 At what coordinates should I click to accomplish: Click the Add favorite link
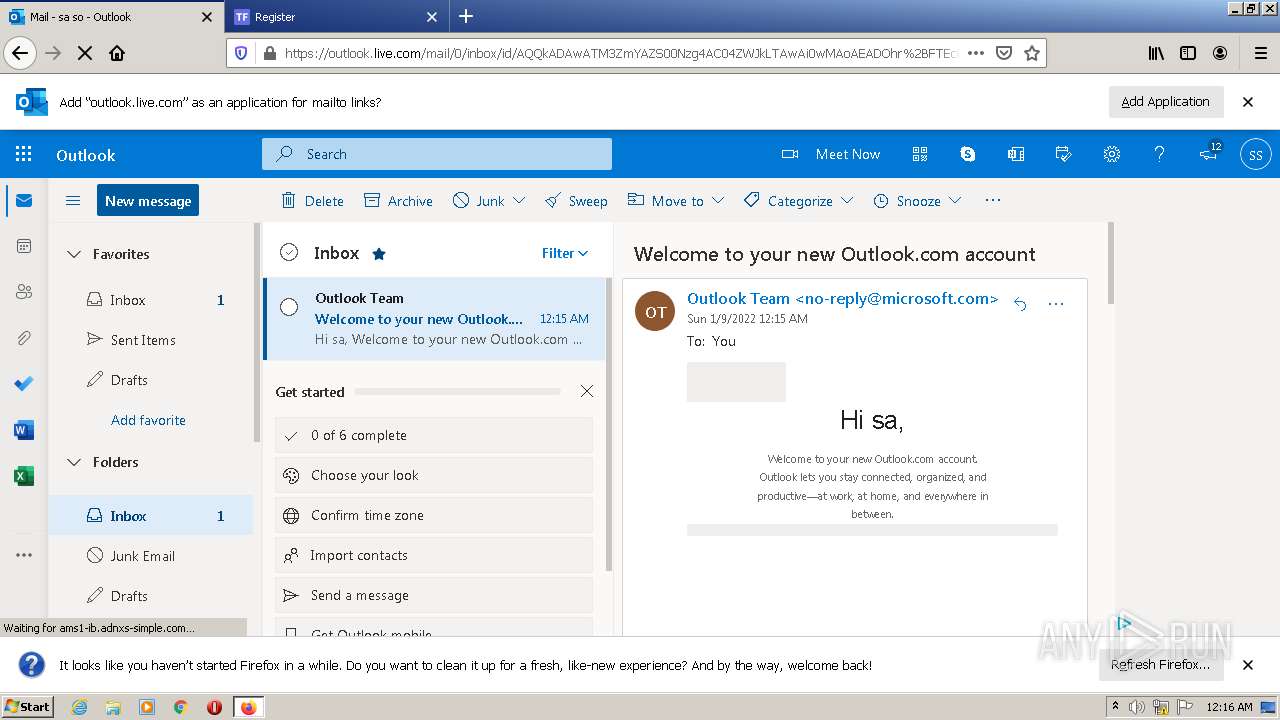point(148,420)
